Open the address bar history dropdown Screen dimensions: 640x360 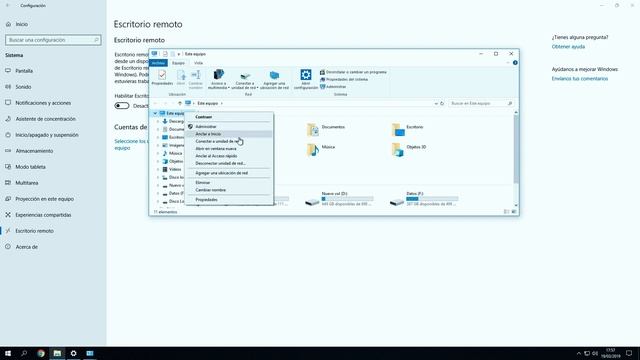[436, 104]
